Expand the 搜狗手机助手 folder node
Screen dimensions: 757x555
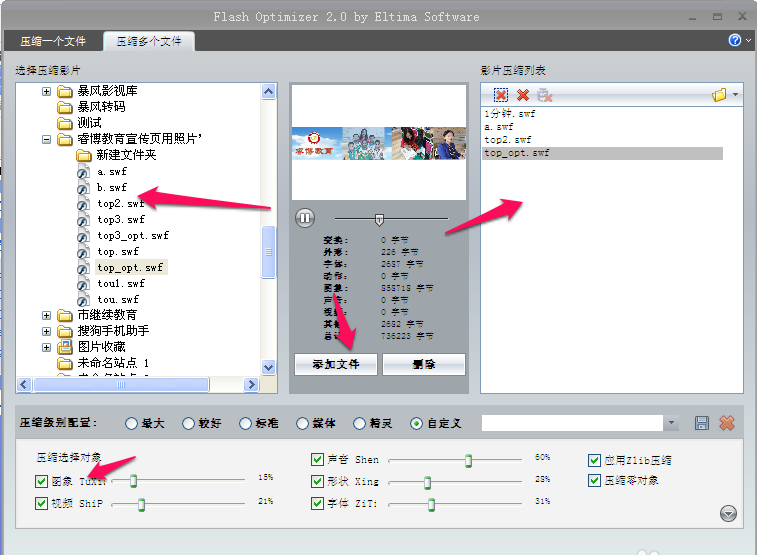[x=46, y=332]
